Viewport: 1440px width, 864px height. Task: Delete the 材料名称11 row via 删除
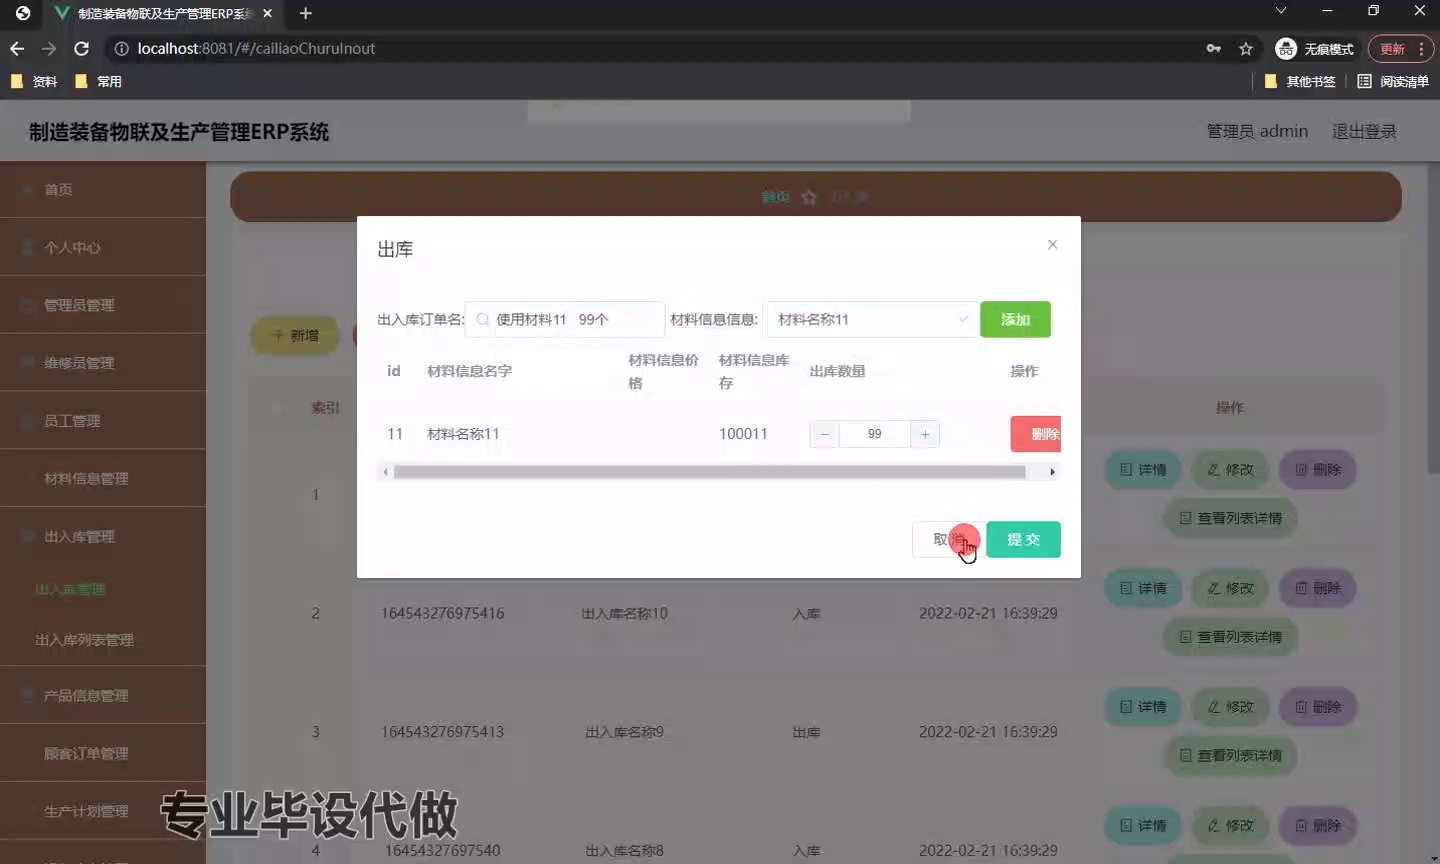(x=1036, y=434)
